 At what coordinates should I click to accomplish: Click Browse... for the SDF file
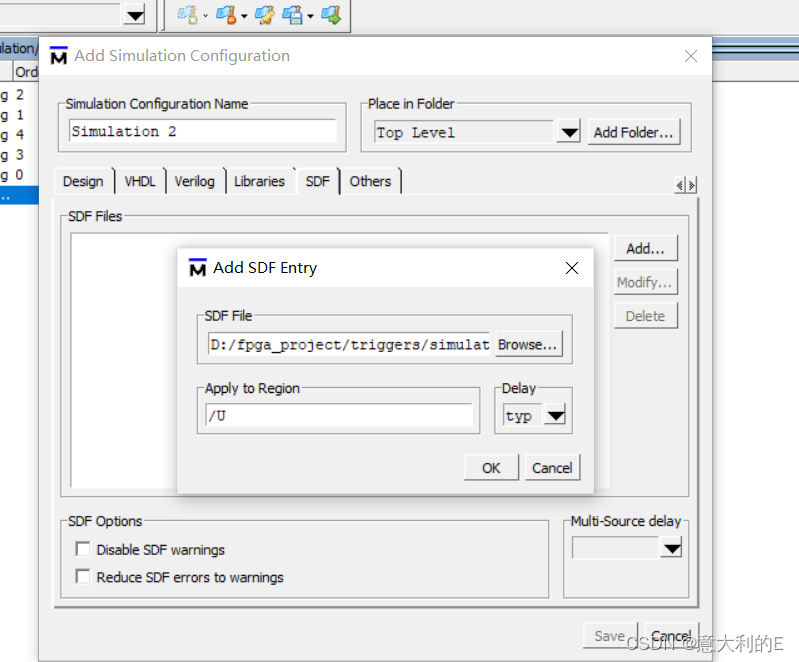click(528, 344)
